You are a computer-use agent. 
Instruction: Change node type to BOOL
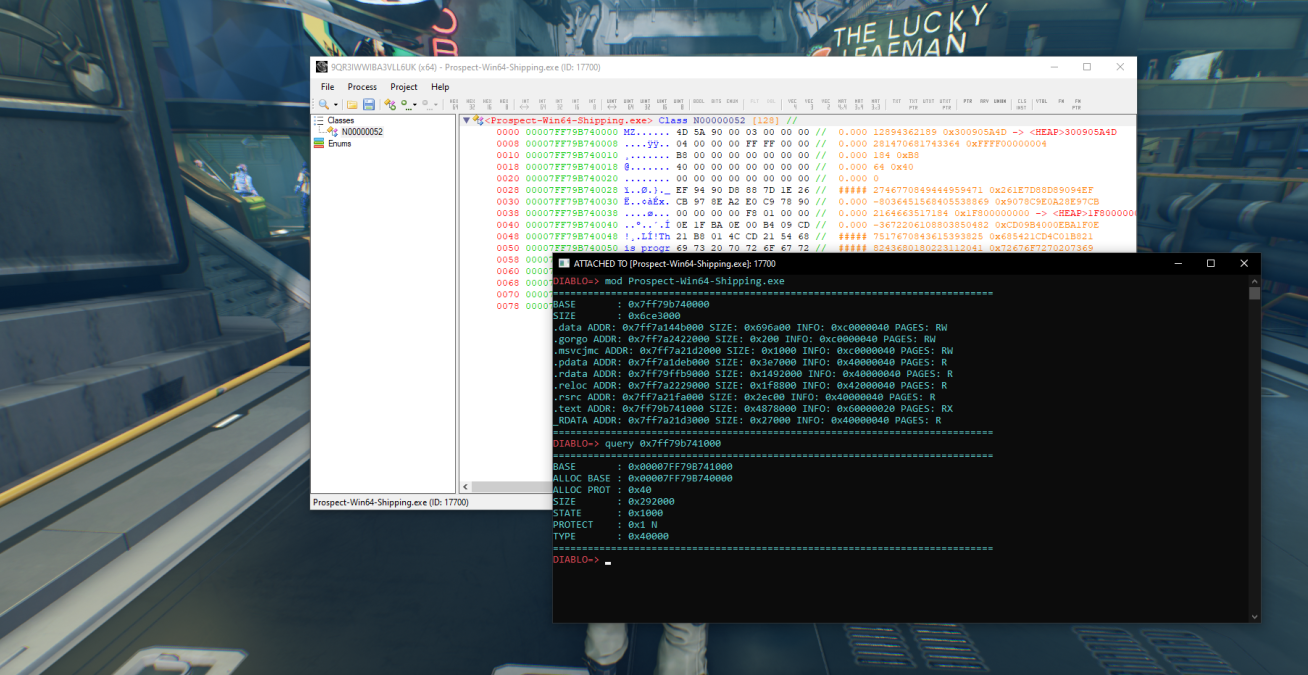697,102
